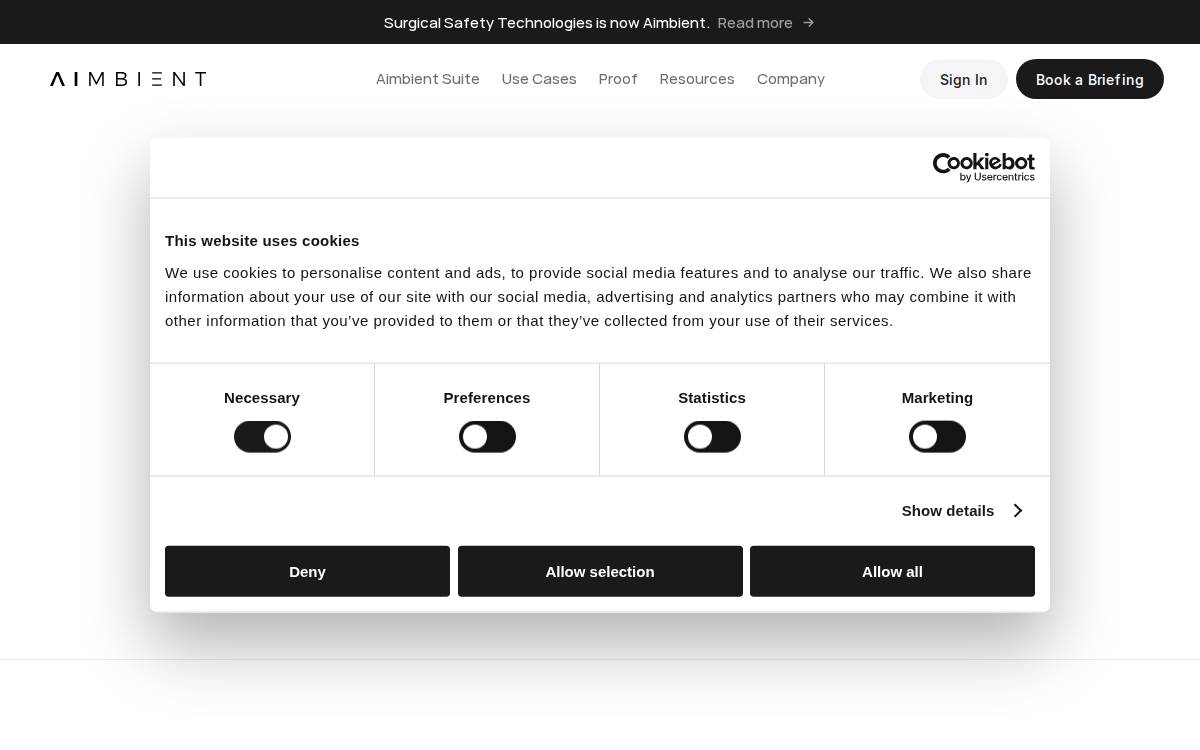This screenshot has height=750, width=1200.
Task: Click the Aimbient logo
Action: click(128, 79)
